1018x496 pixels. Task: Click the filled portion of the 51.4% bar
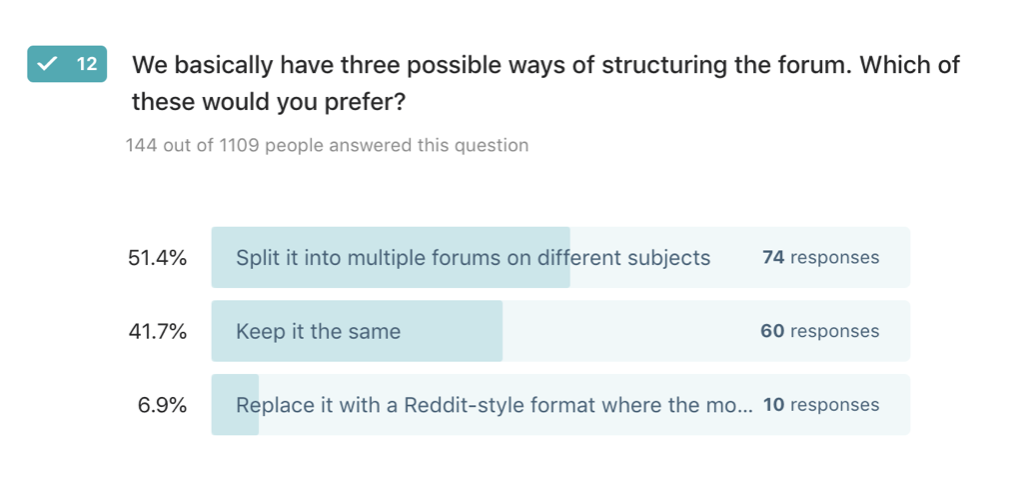pos(391,257)
